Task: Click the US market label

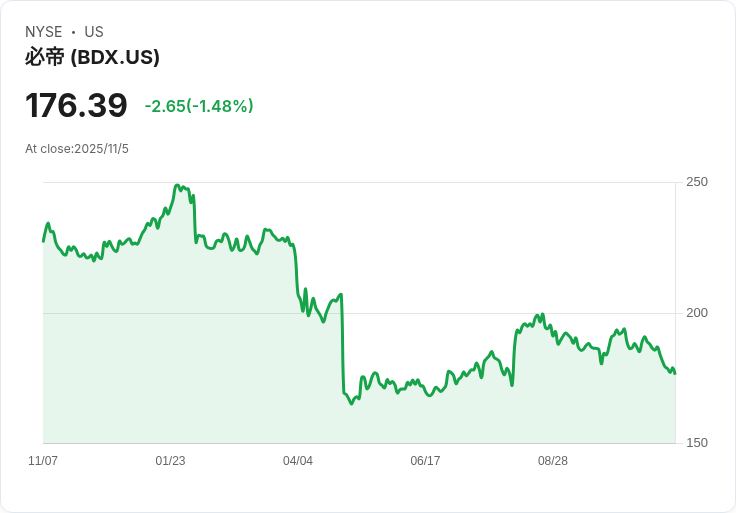Action: pyautogui.click(x=94, y=32)
